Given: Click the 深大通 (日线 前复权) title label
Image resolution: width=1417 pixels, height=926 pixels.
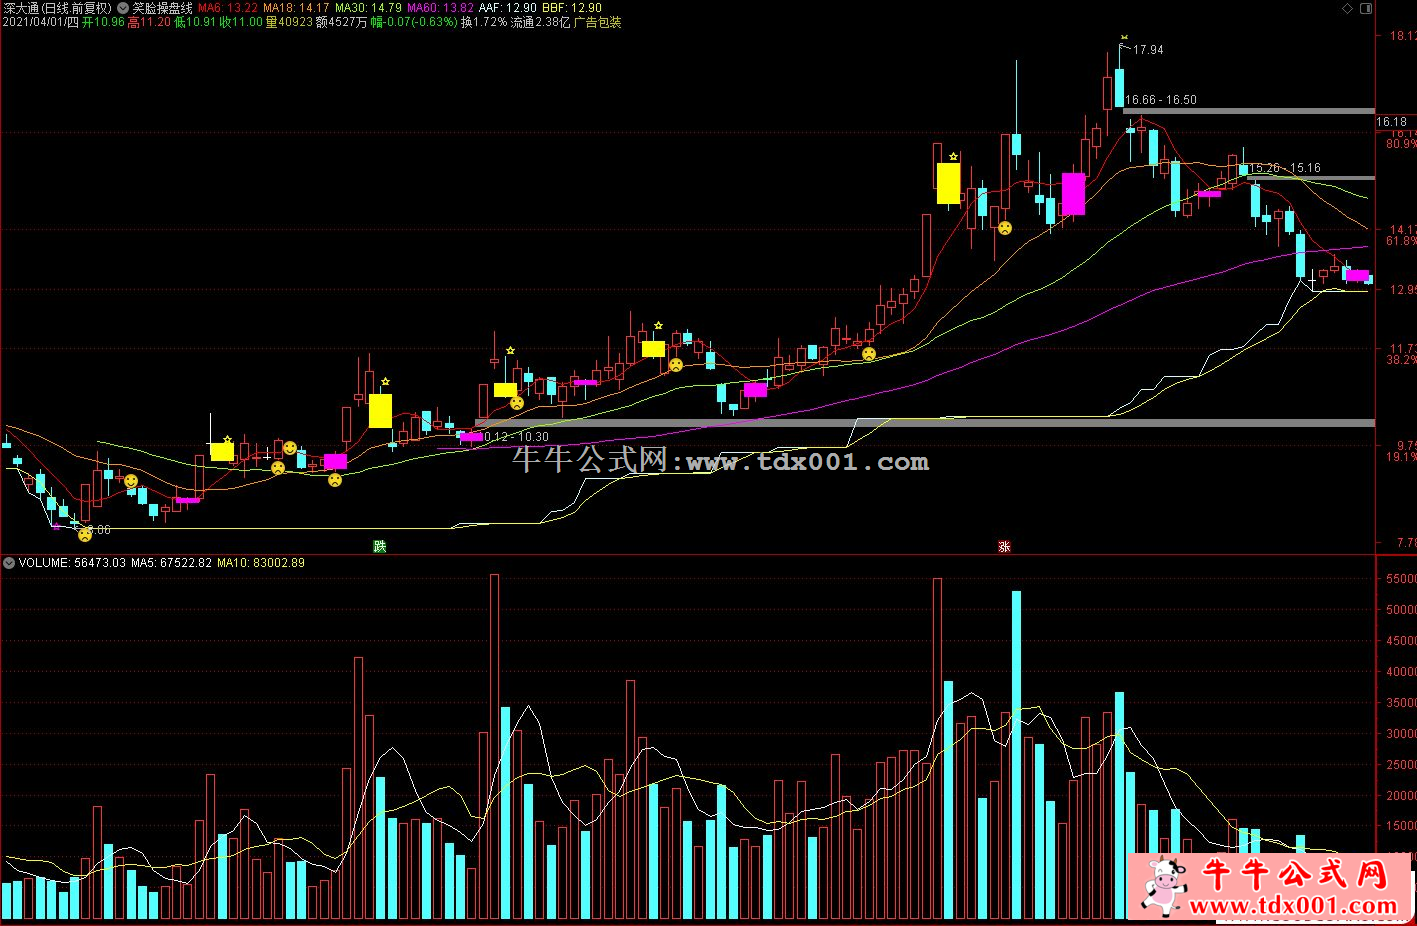Looking at the screenshot, I should click(x=57, y=8).
